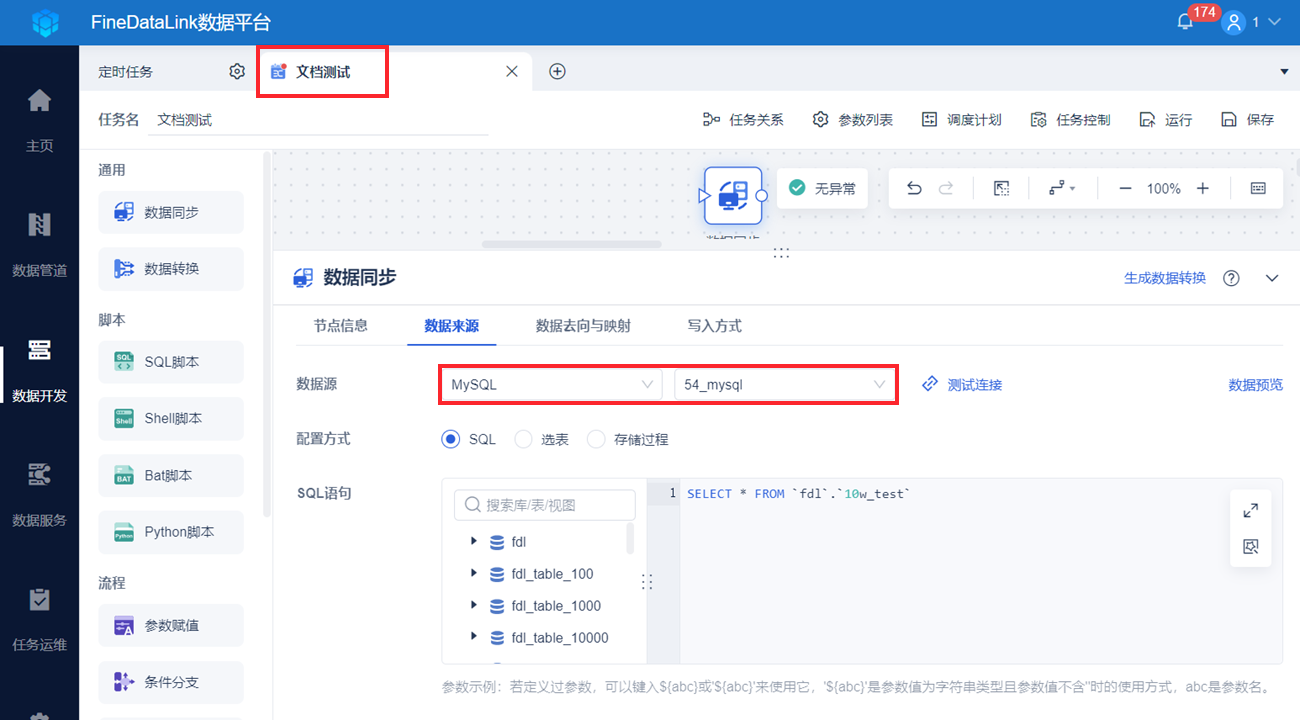Image resolution: width=1300 pixels, height=720 pixels.
Task: Redo the canvas action
Action: pos(946,188)
